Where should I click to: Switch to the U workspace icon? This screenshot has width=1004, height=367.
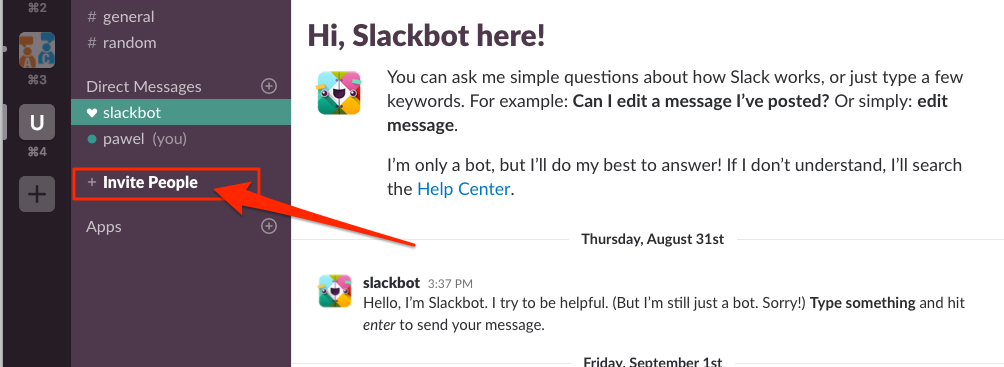[x=36, y=122]
